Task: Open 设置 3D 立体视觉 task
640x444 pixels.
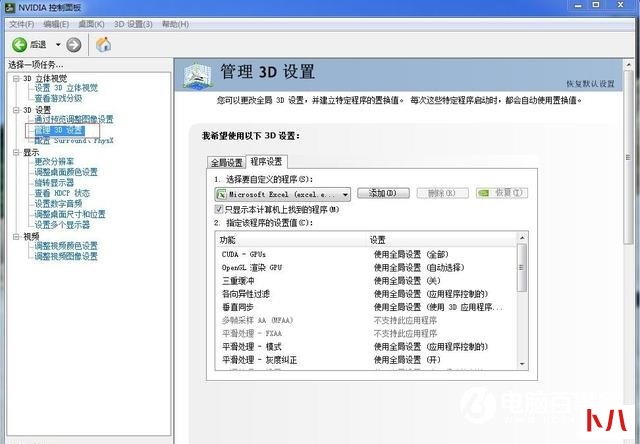Action: (x=66, y=88)
